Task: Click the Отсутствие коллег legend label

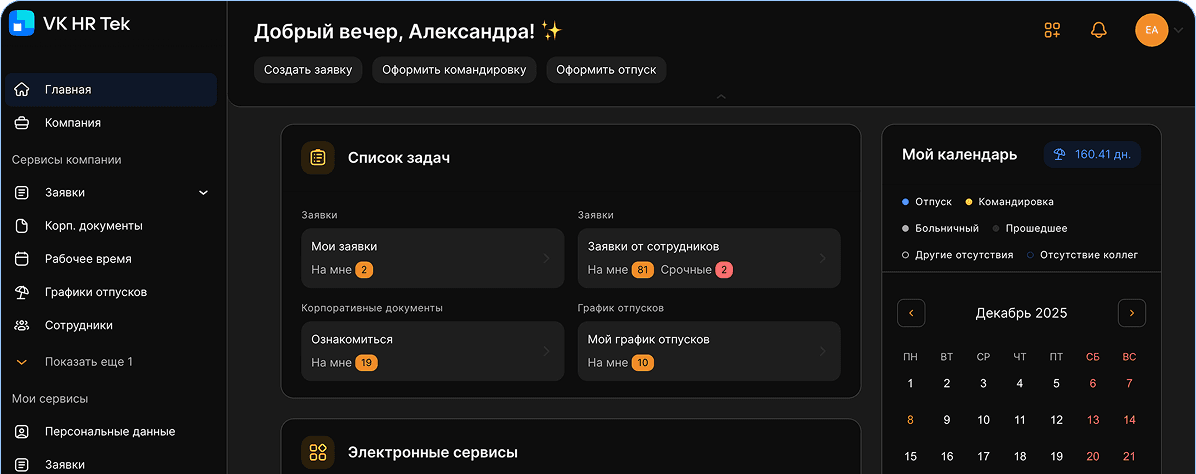Action: click(x=1088, y=255)
